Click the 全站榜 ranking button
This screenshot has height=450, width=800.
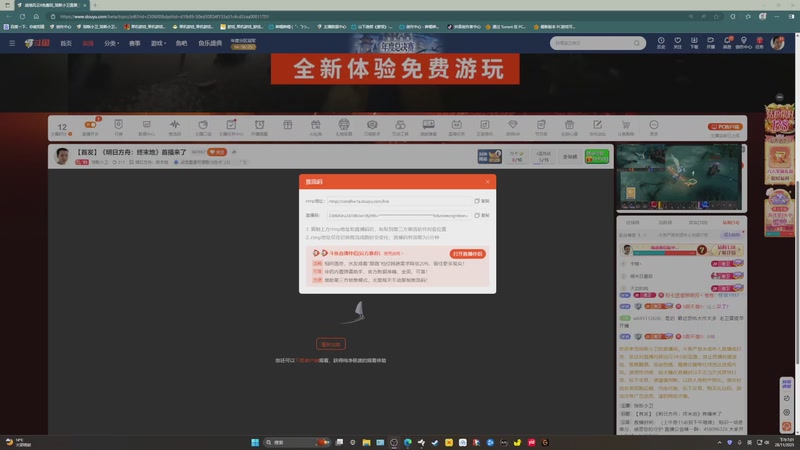pyautogui.click(x=570, y=157)
